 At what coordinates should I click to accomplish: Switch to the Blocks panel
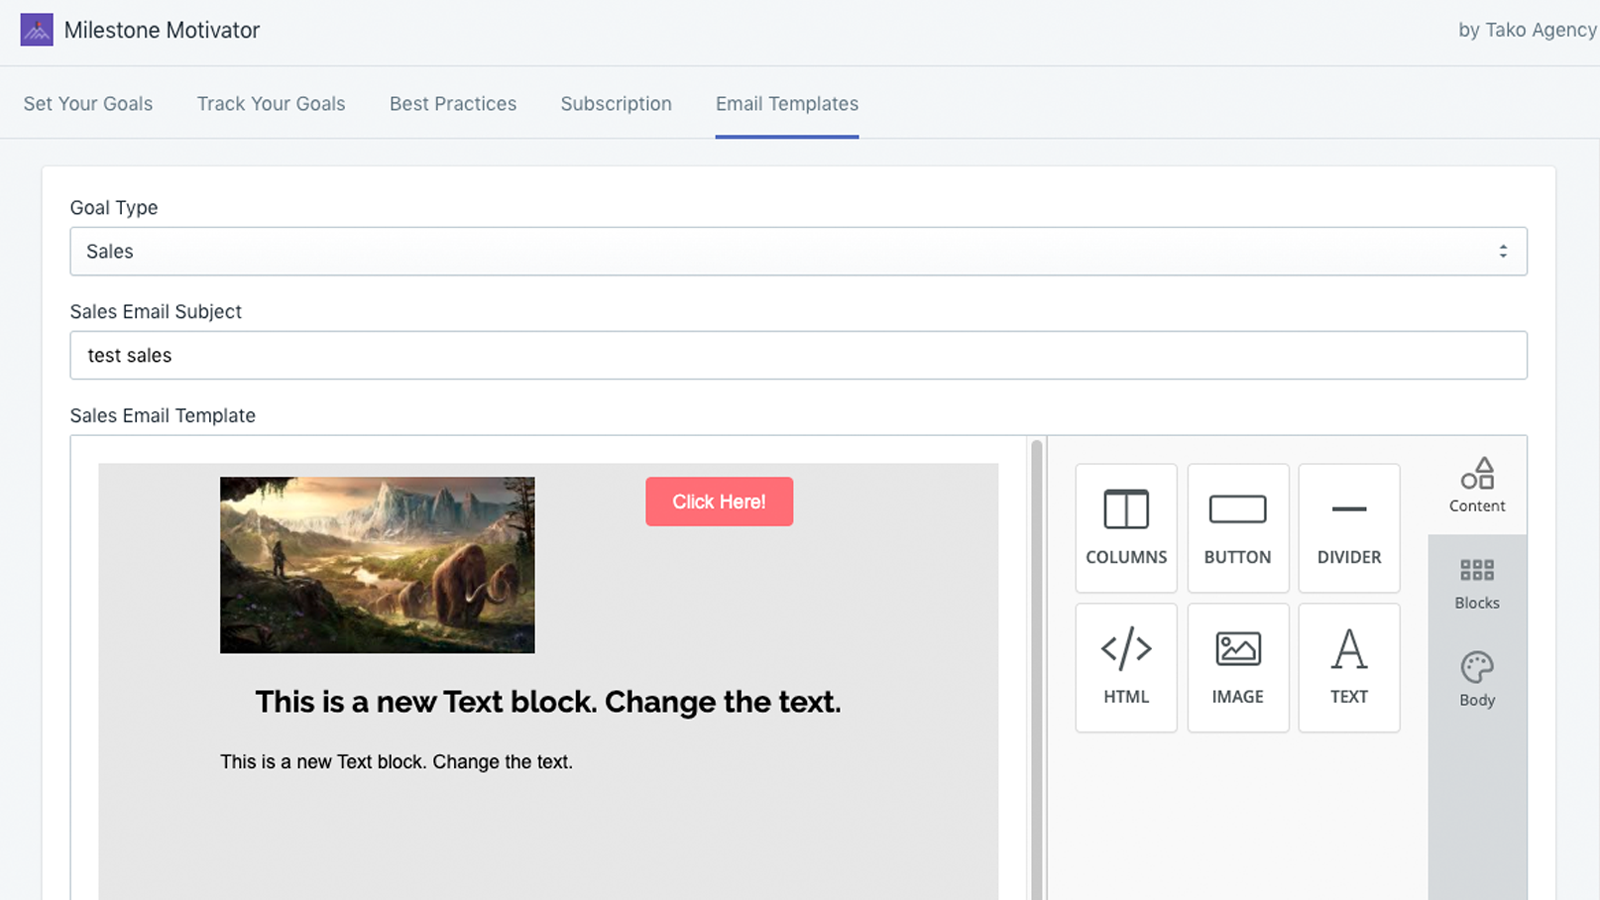(x=1476, y=581)
